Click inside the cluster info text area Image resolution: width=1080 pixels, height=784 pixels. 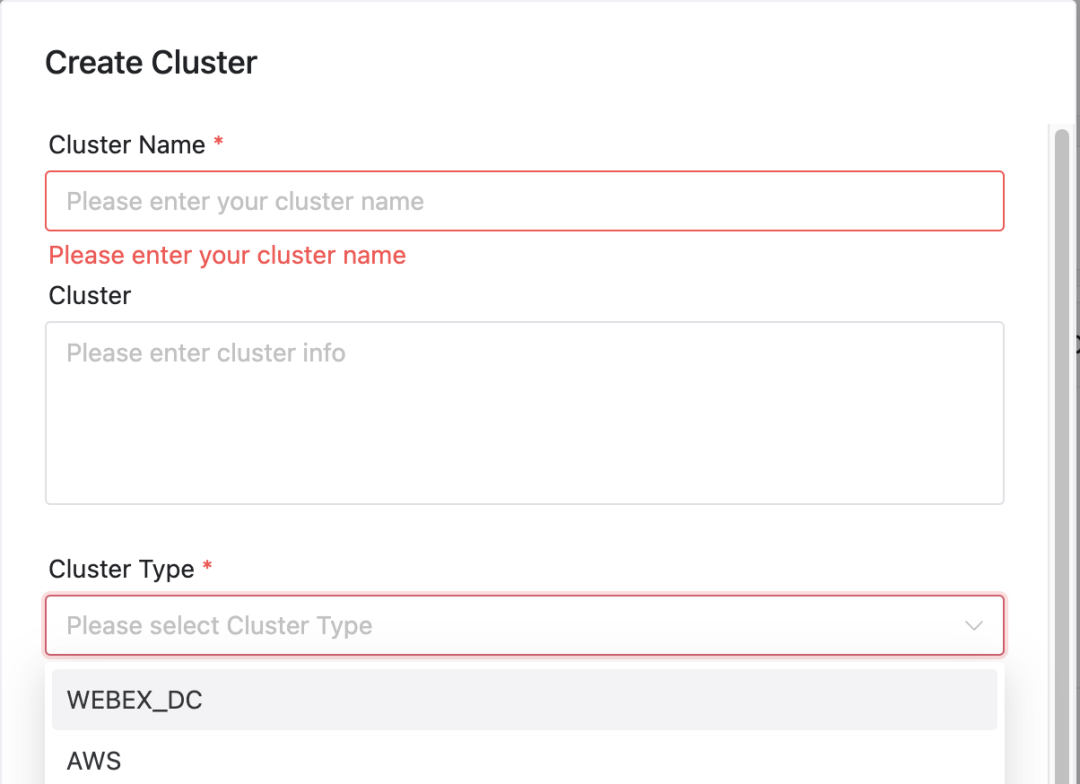point(525,413)
